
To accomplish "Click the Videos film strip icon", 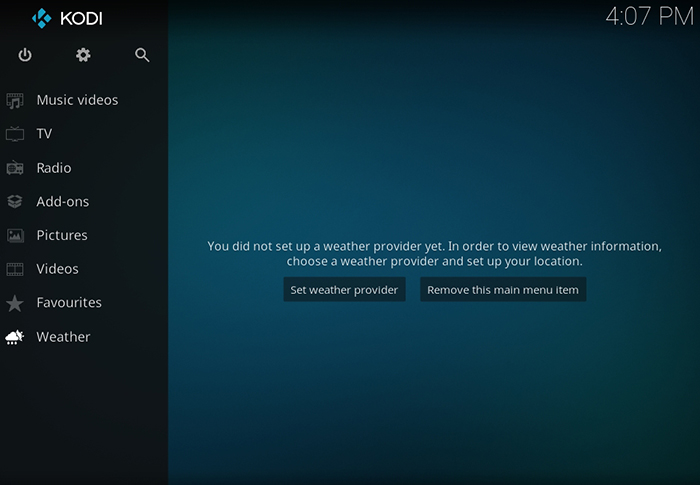I will [x=15, y=269].
